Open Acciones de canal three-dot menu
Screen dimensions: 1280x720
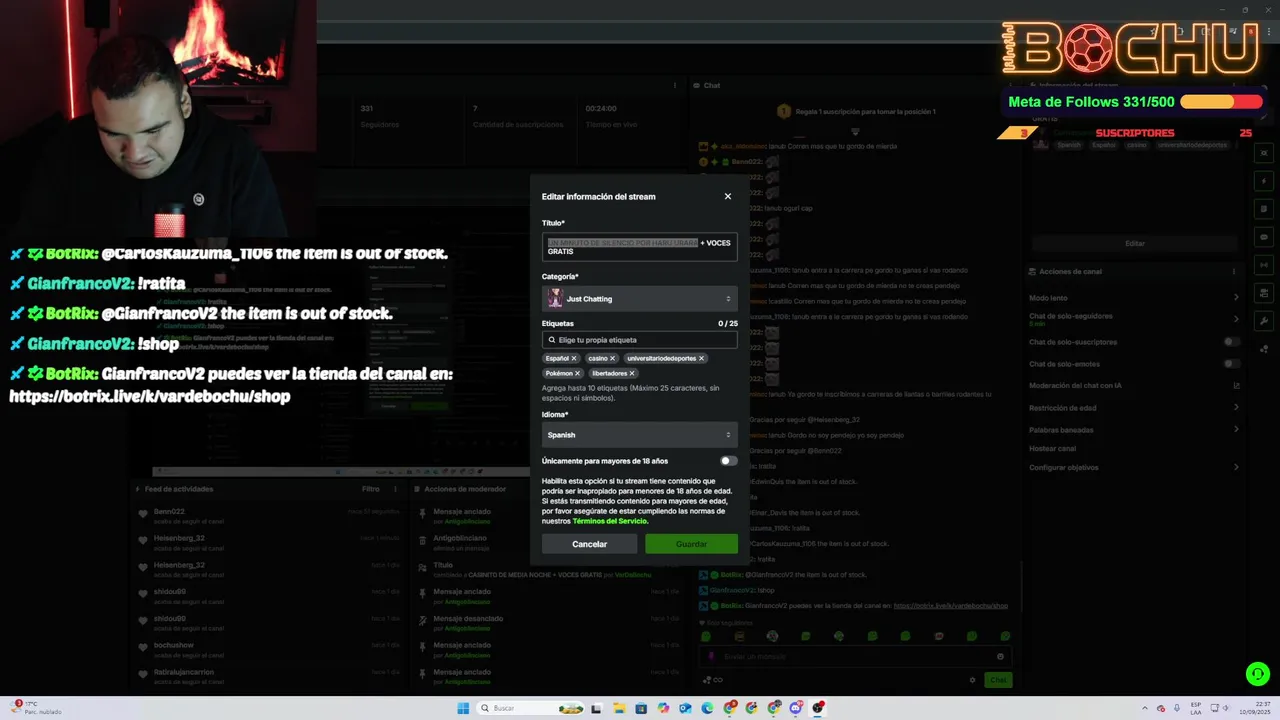point(1235,272)
